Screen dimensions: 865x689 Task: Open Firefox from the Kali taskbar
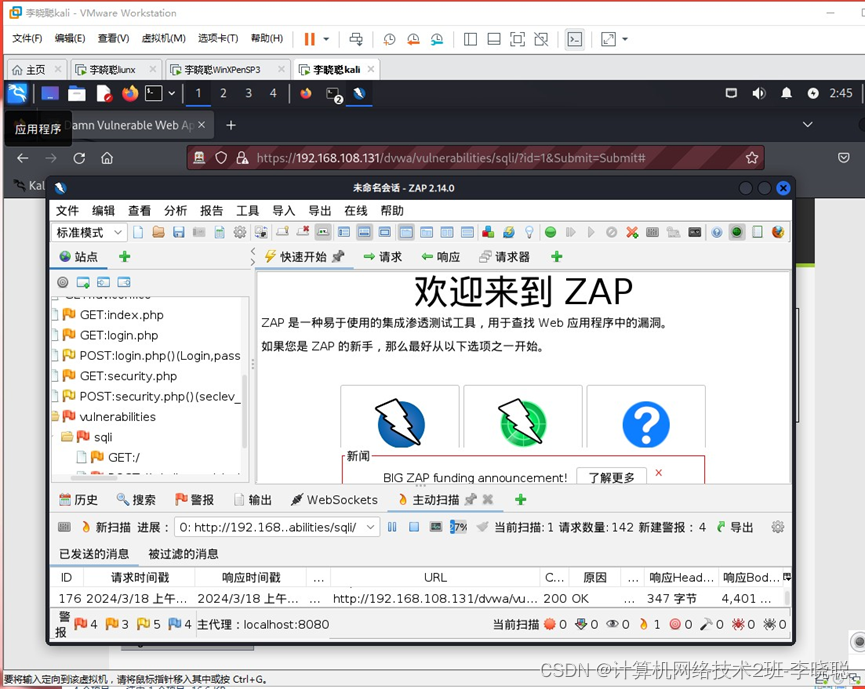pos(129,93)
